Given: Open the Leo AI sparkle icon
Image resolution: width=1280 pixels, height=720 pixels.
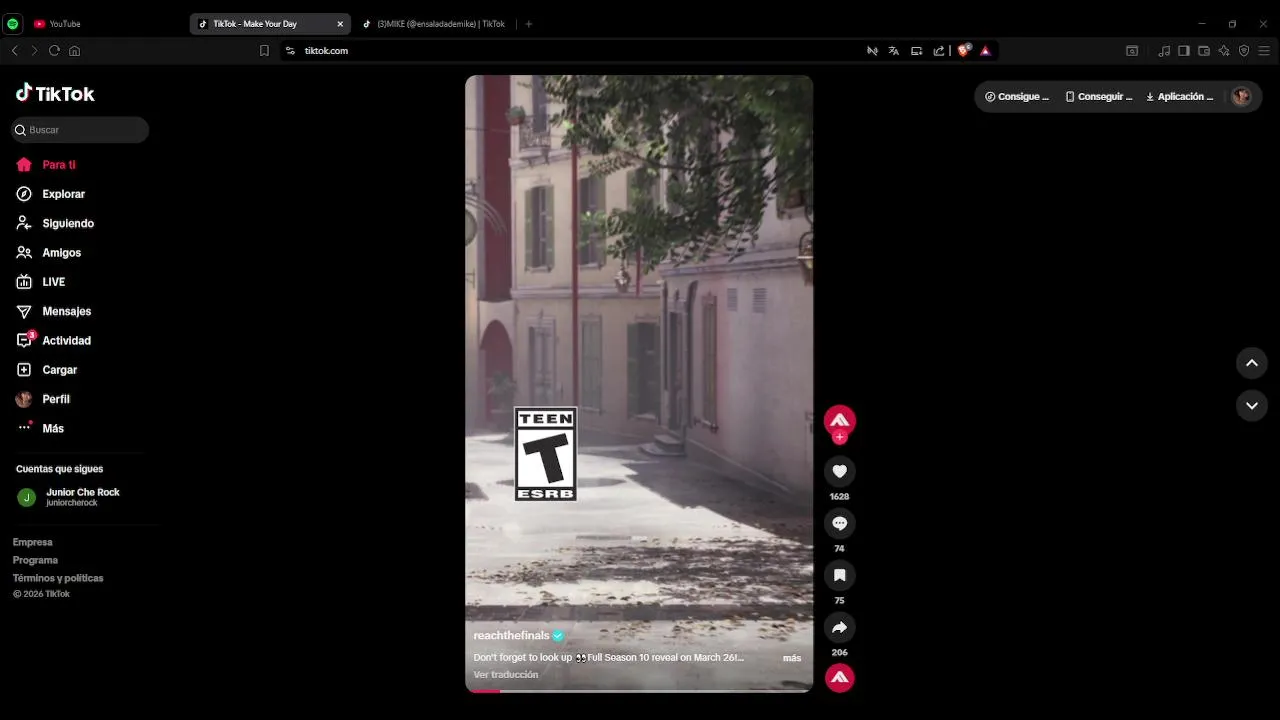Looking at the screenshot, I should click(x=1224, y=51).
